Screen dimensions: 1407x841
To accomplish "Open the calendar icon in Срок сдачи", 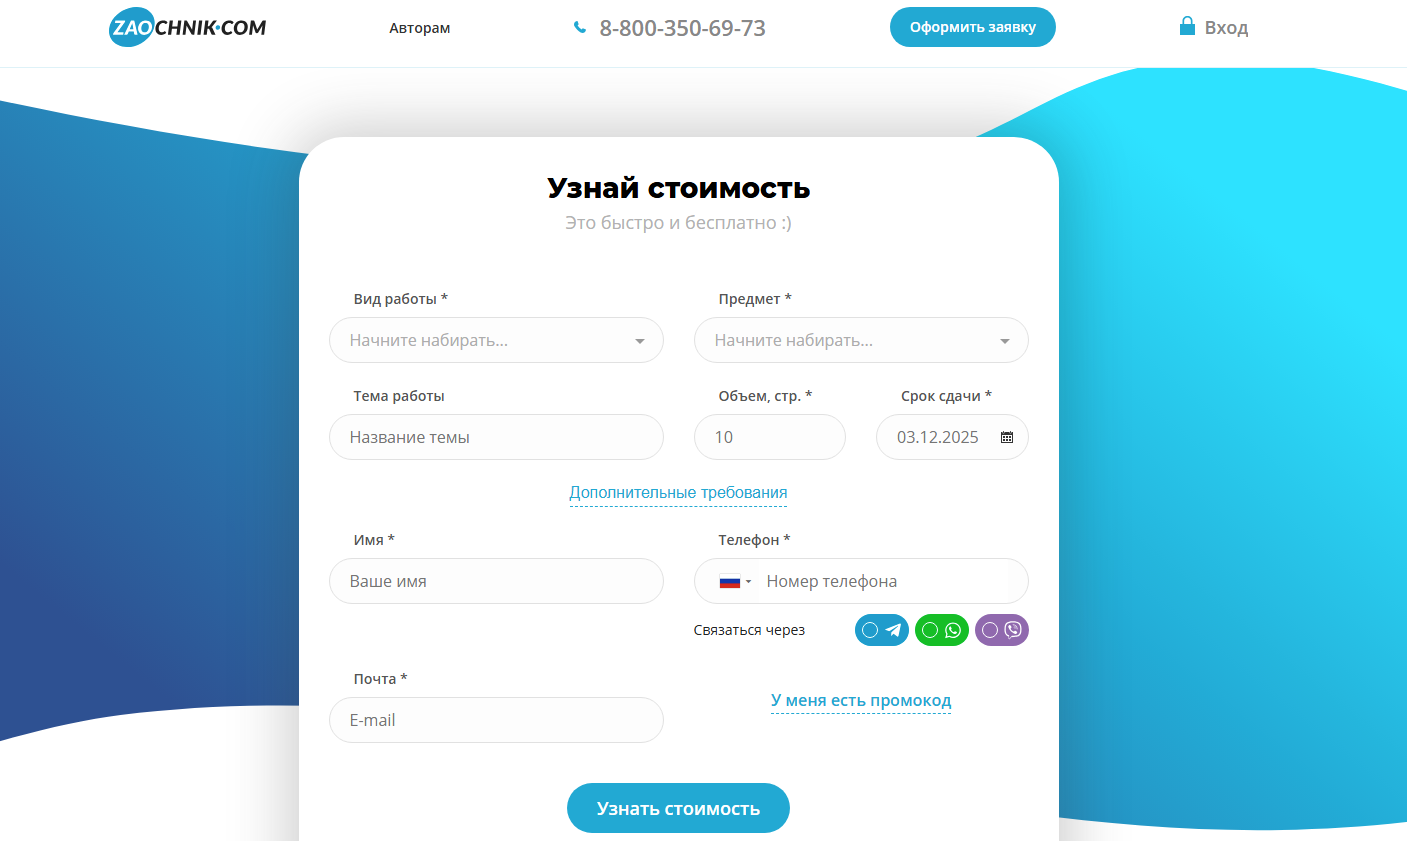I will pyautogui.click(x=1007, y=437).
